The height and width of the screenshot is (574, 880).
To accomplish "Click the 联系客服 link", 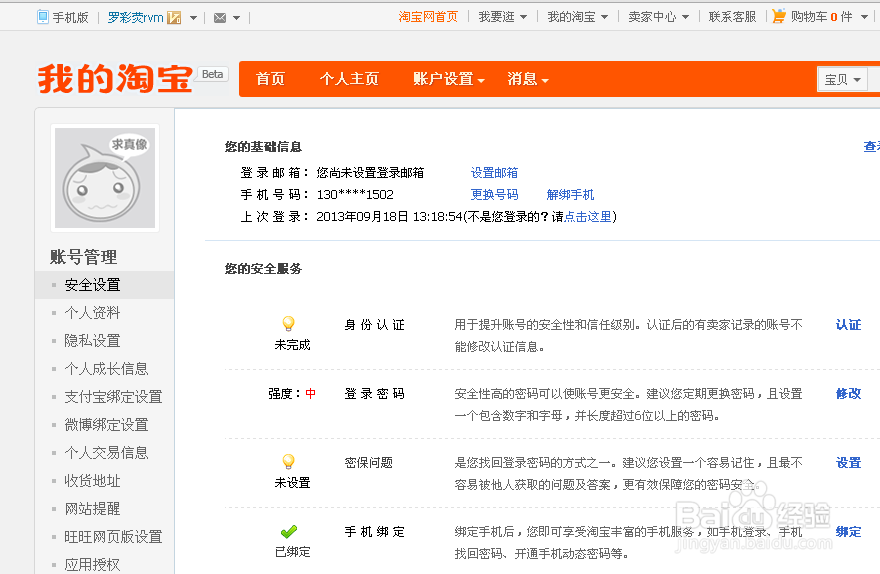I will click(732, 17).
